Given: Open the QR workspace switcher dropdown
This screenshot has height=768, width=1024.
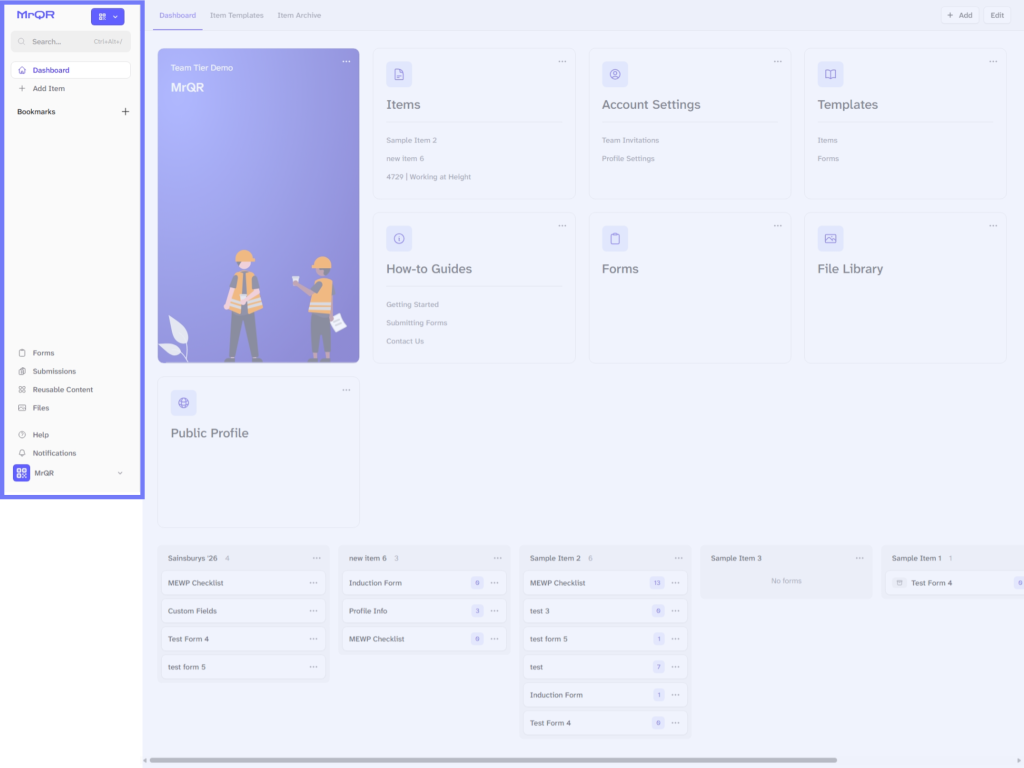Looking at the screenshot, I should [x=108, y=16].
